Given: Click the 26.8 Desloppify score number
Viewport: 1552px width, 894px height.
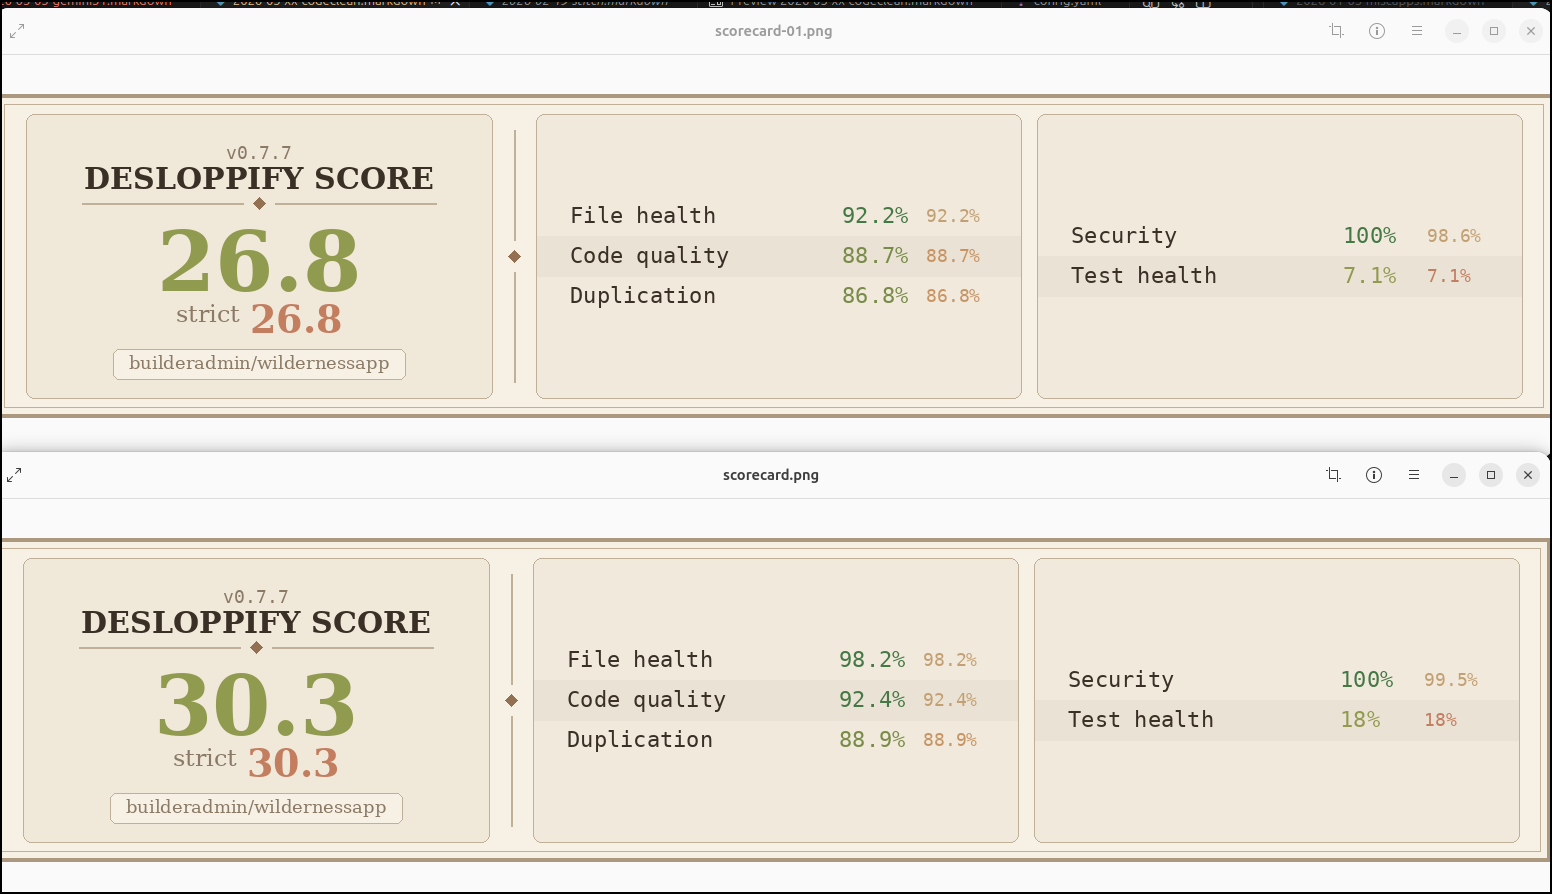Looking at the screenshot, I should 259,261.
